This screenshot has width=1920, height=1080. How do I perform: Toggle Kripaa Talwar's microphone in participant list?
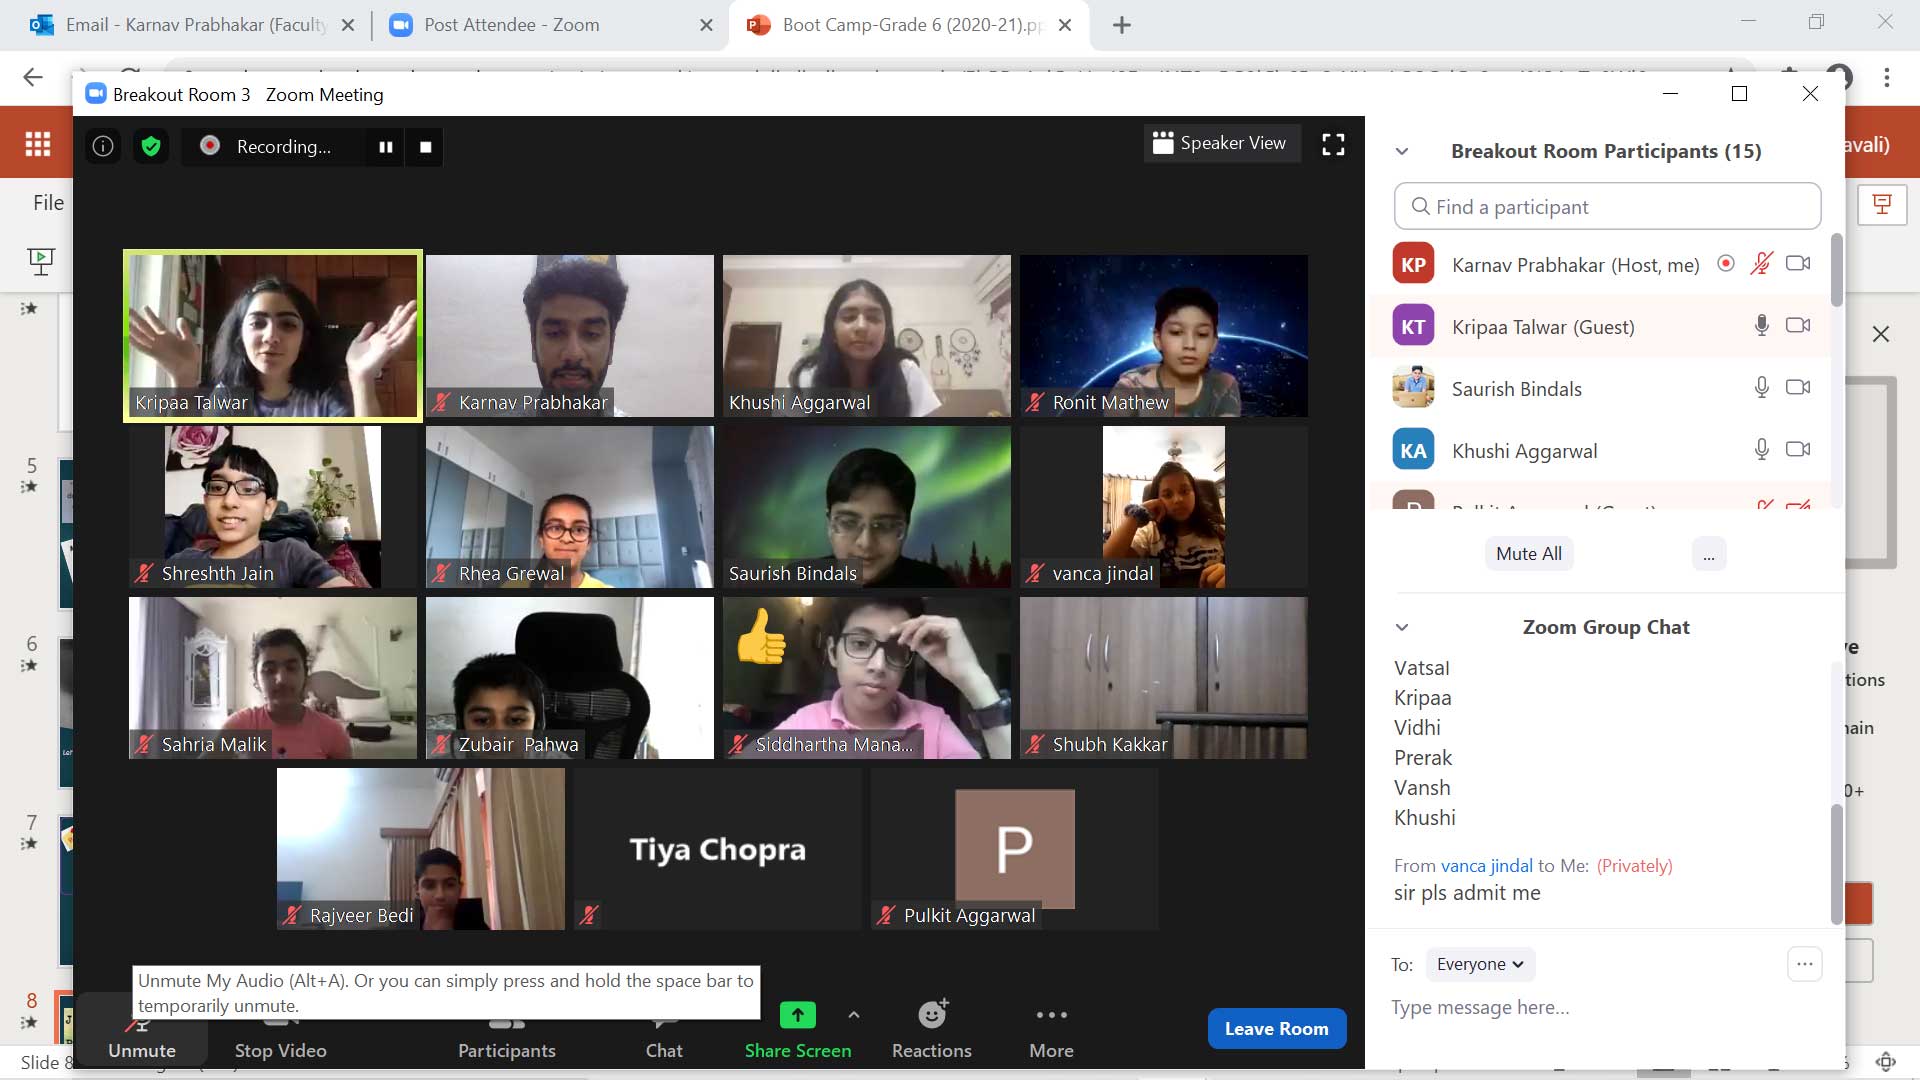(1762, 325)
